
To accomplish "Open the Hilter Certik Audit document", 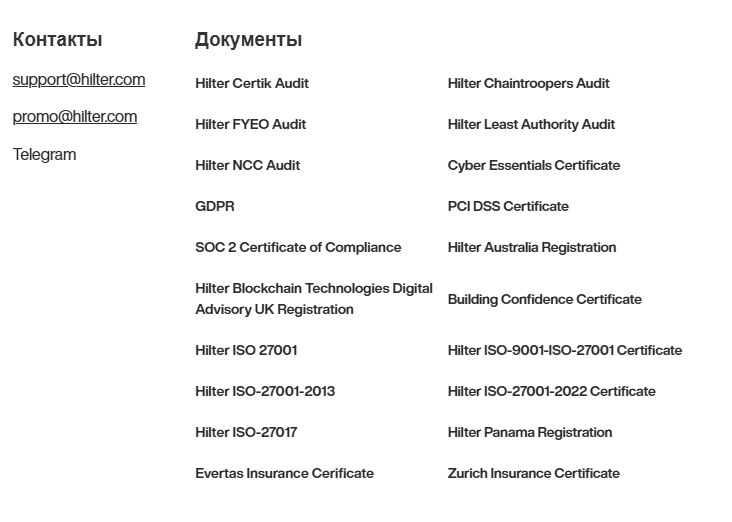I will click(x=252, y=83).
